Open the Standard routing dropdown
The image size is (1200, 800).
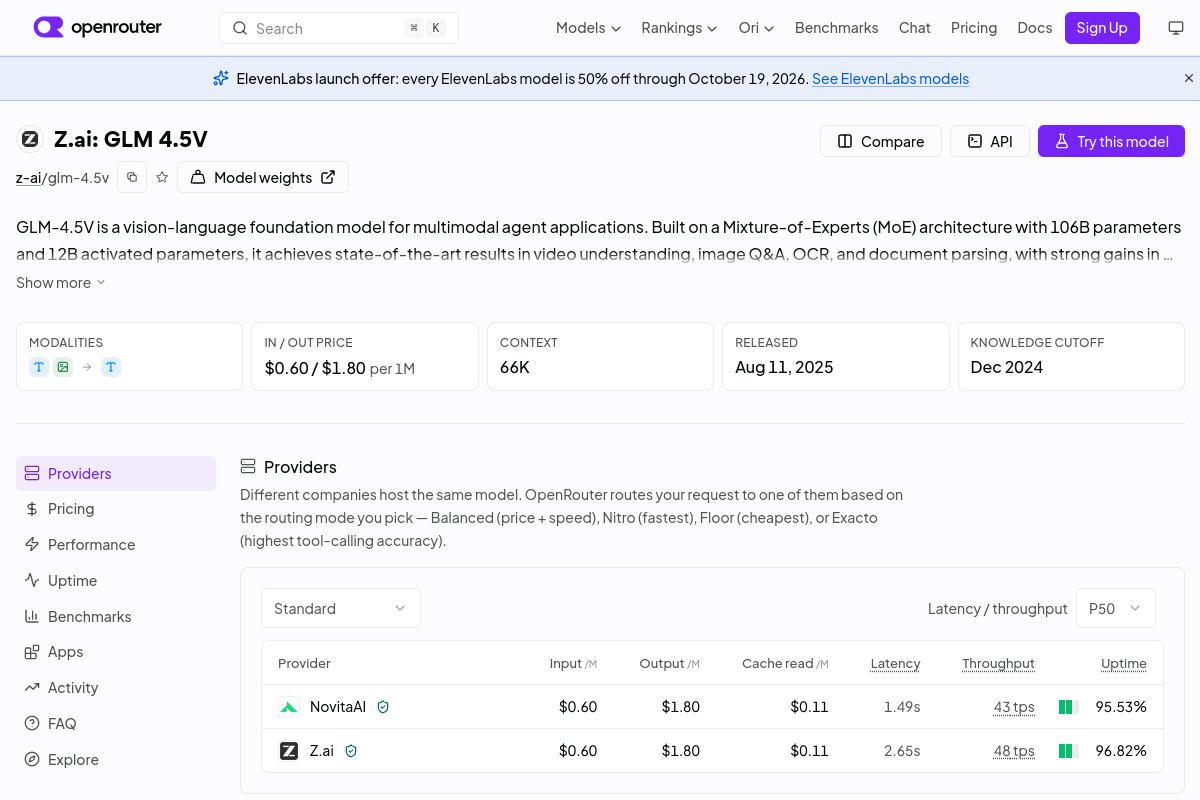341,608
